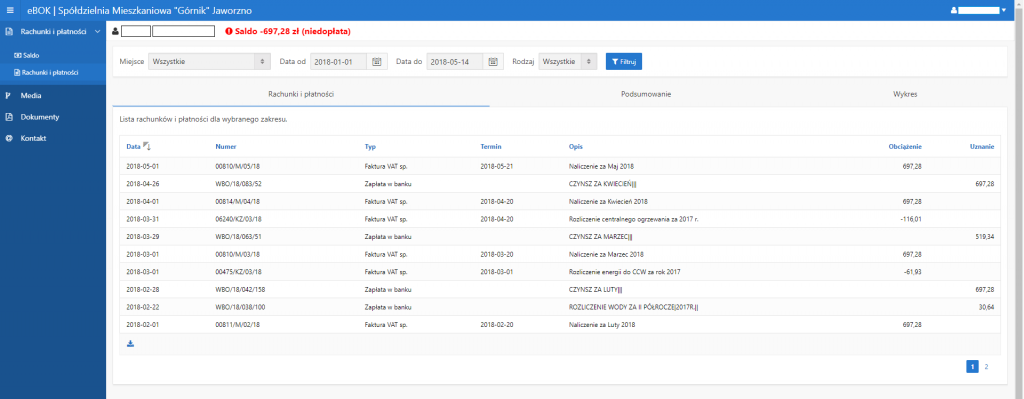
Task: Go to page 2 of results
Action: point(986,367)
